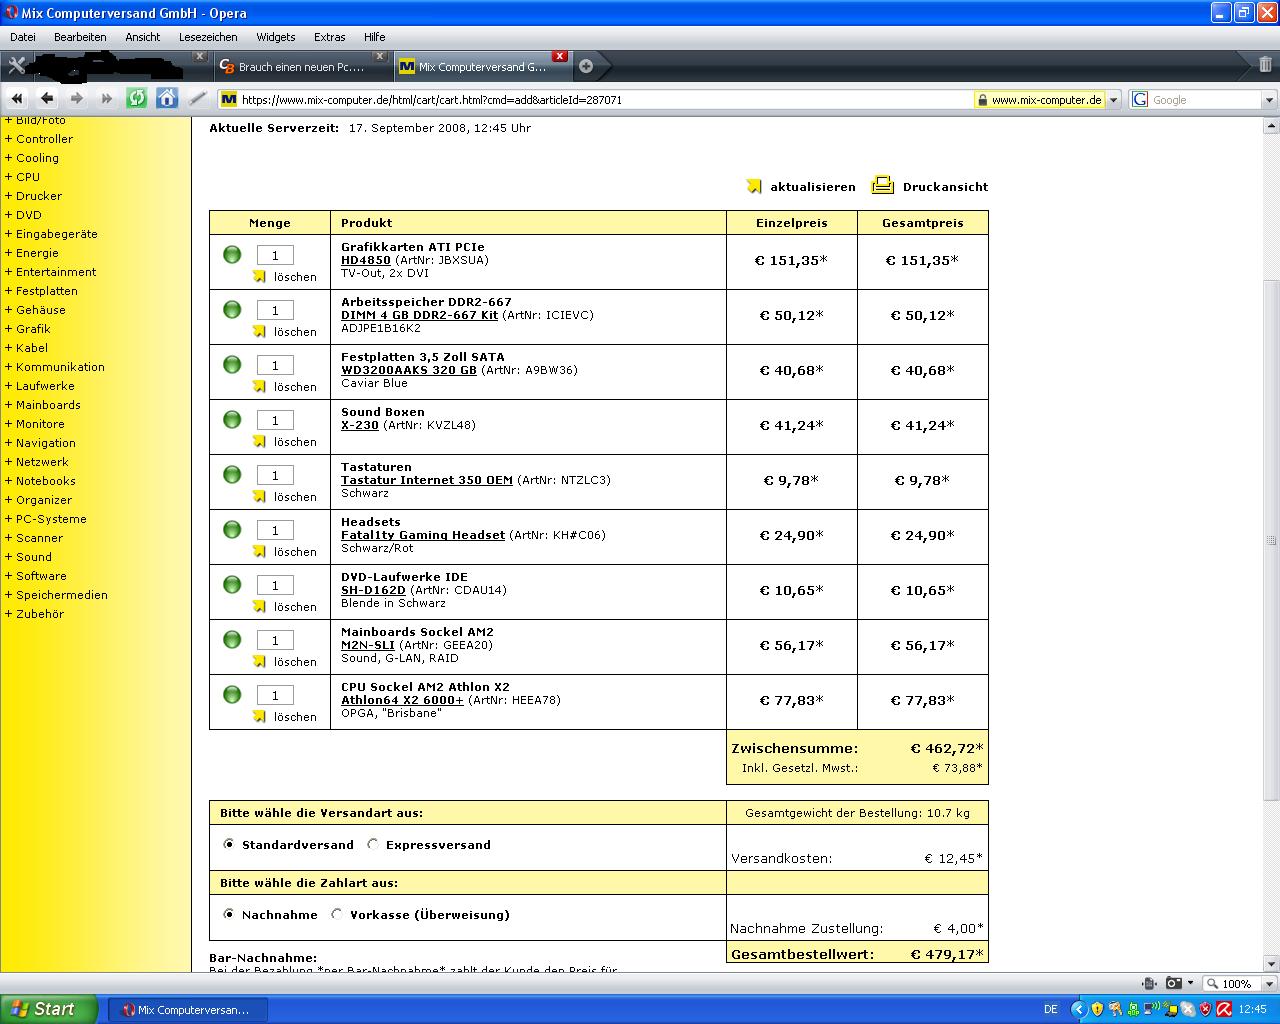Select Expressversand shipping option
Viewport: 1280px width, 1024px height.
click(x=373, y=844)
